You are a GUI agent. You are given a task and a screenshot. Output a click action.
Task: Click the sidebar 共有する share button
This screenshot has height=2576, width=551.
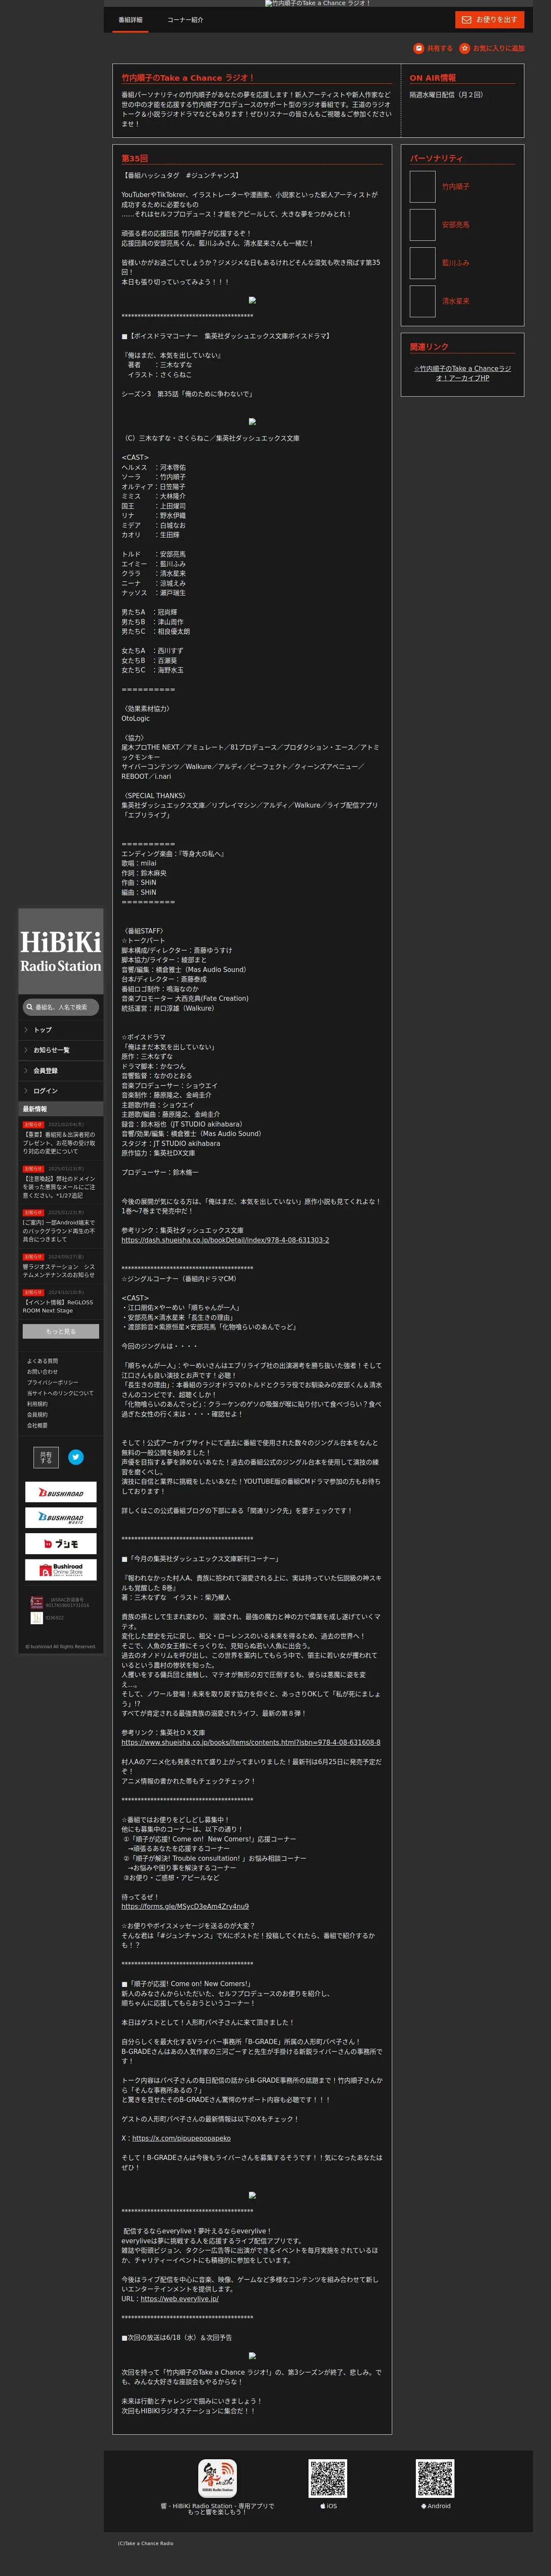click(x=46, y=1457)
